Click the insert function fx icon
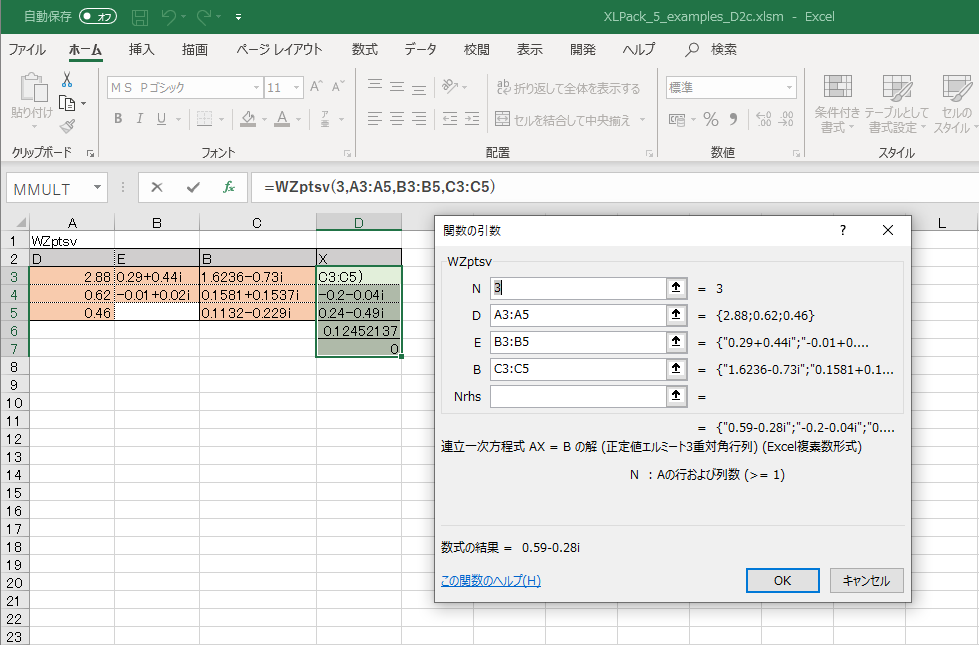979x645 pixels. pyautogui.click(x=228, y=187)
